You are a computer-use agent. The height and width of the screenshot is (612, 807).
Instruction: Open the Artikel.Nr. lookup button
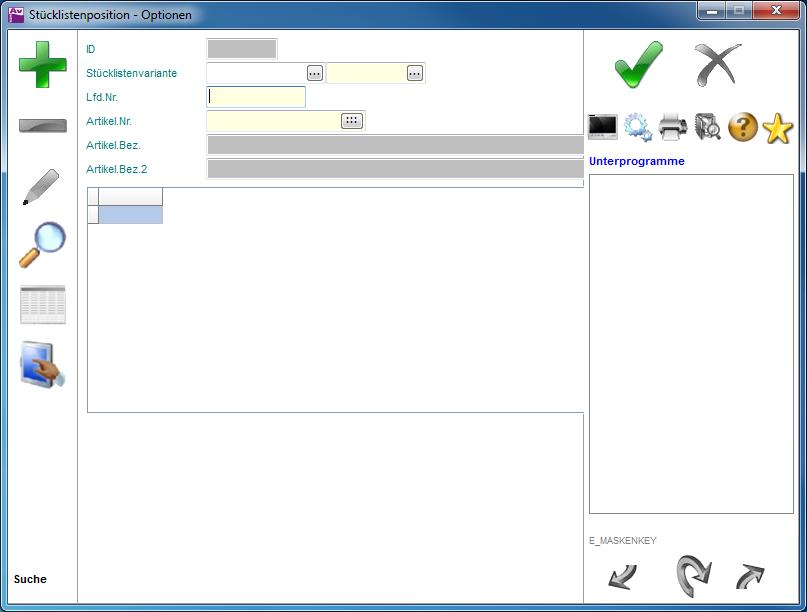point(351,121)
